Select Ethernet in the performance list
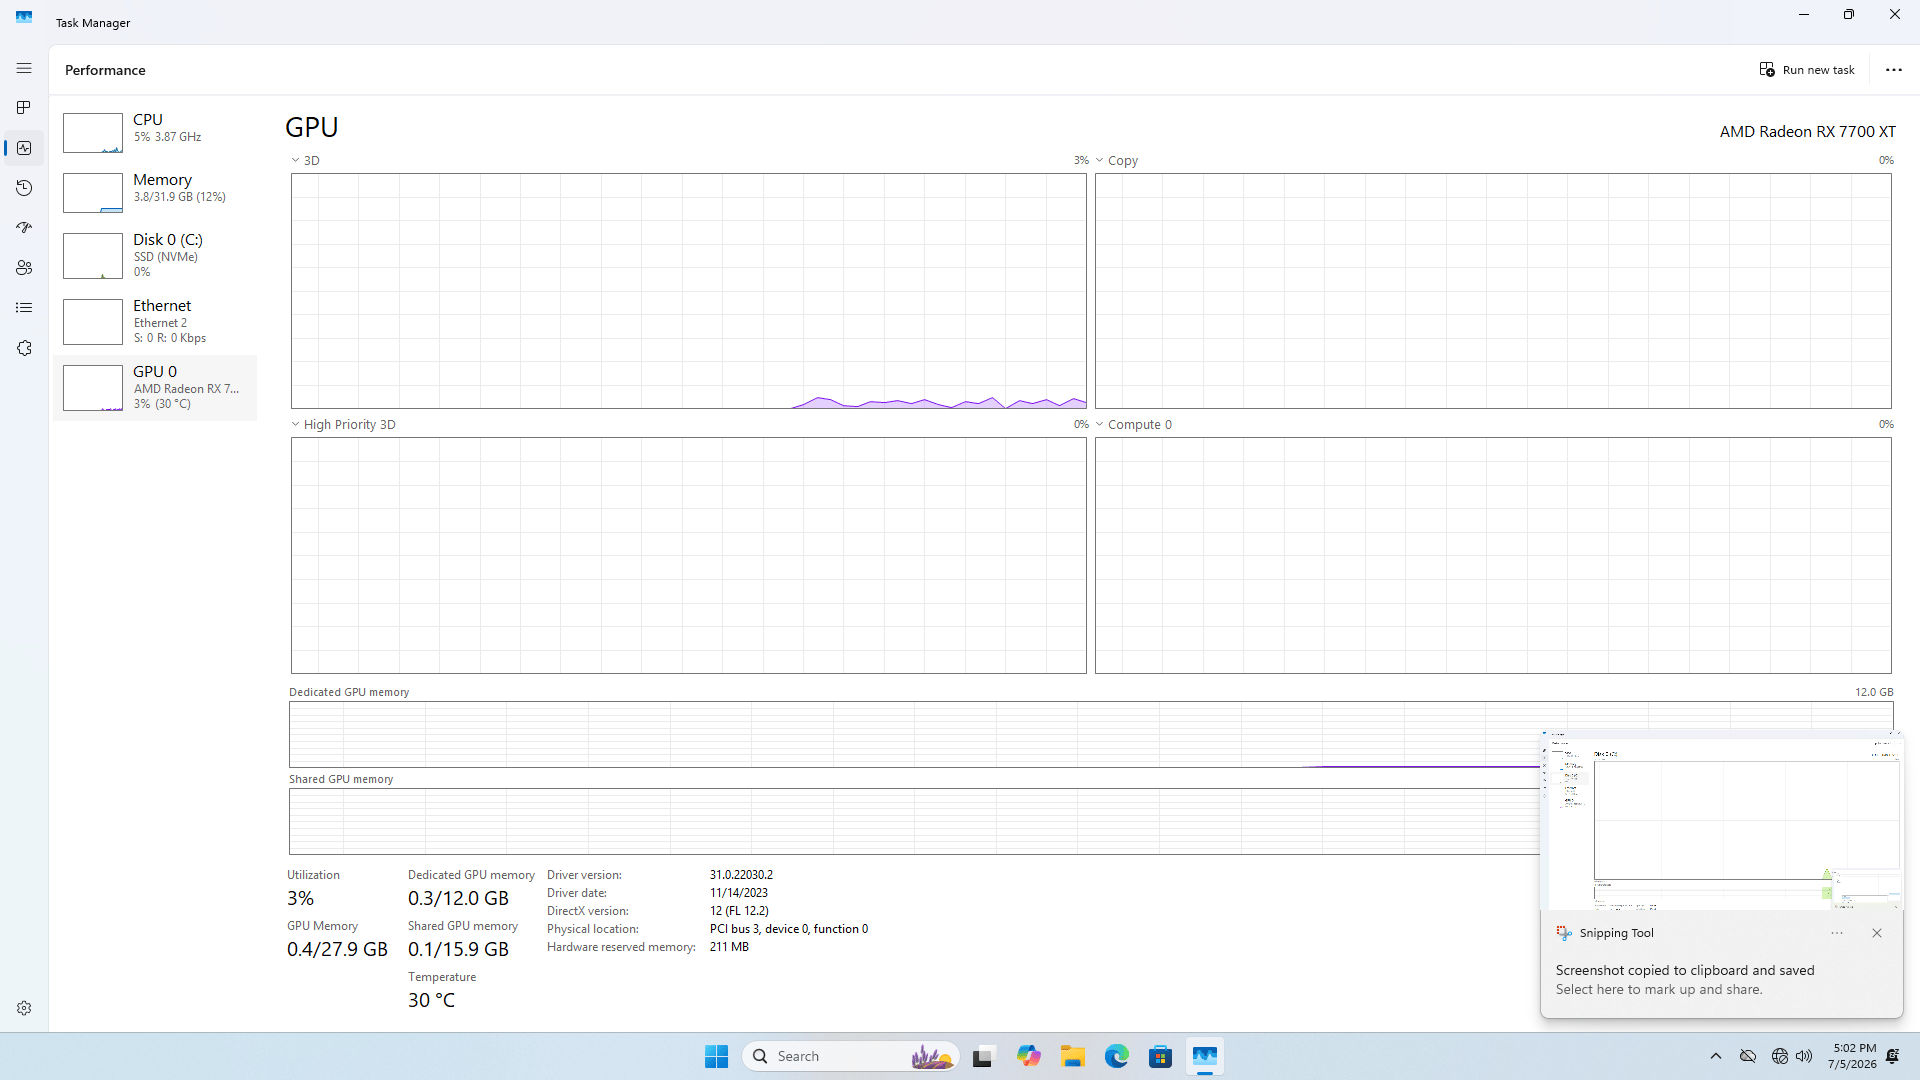This screenshot has height=1080, width=1920. click(155, 321)
